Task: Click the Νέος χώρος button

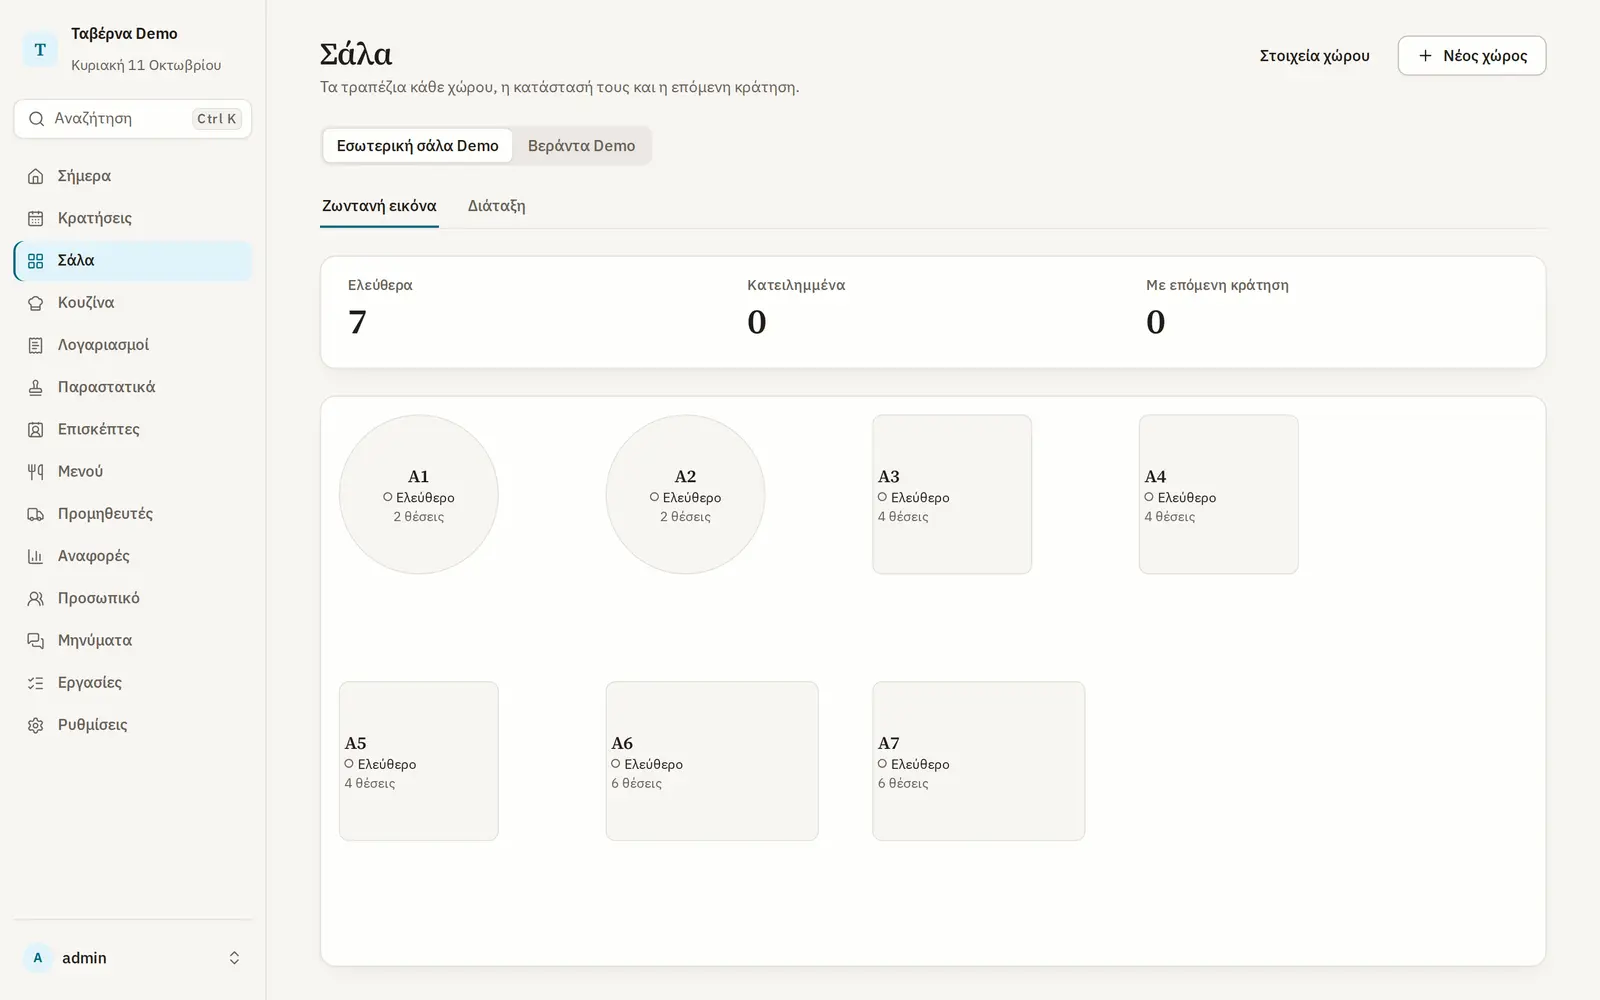Action: [1472, 56]
